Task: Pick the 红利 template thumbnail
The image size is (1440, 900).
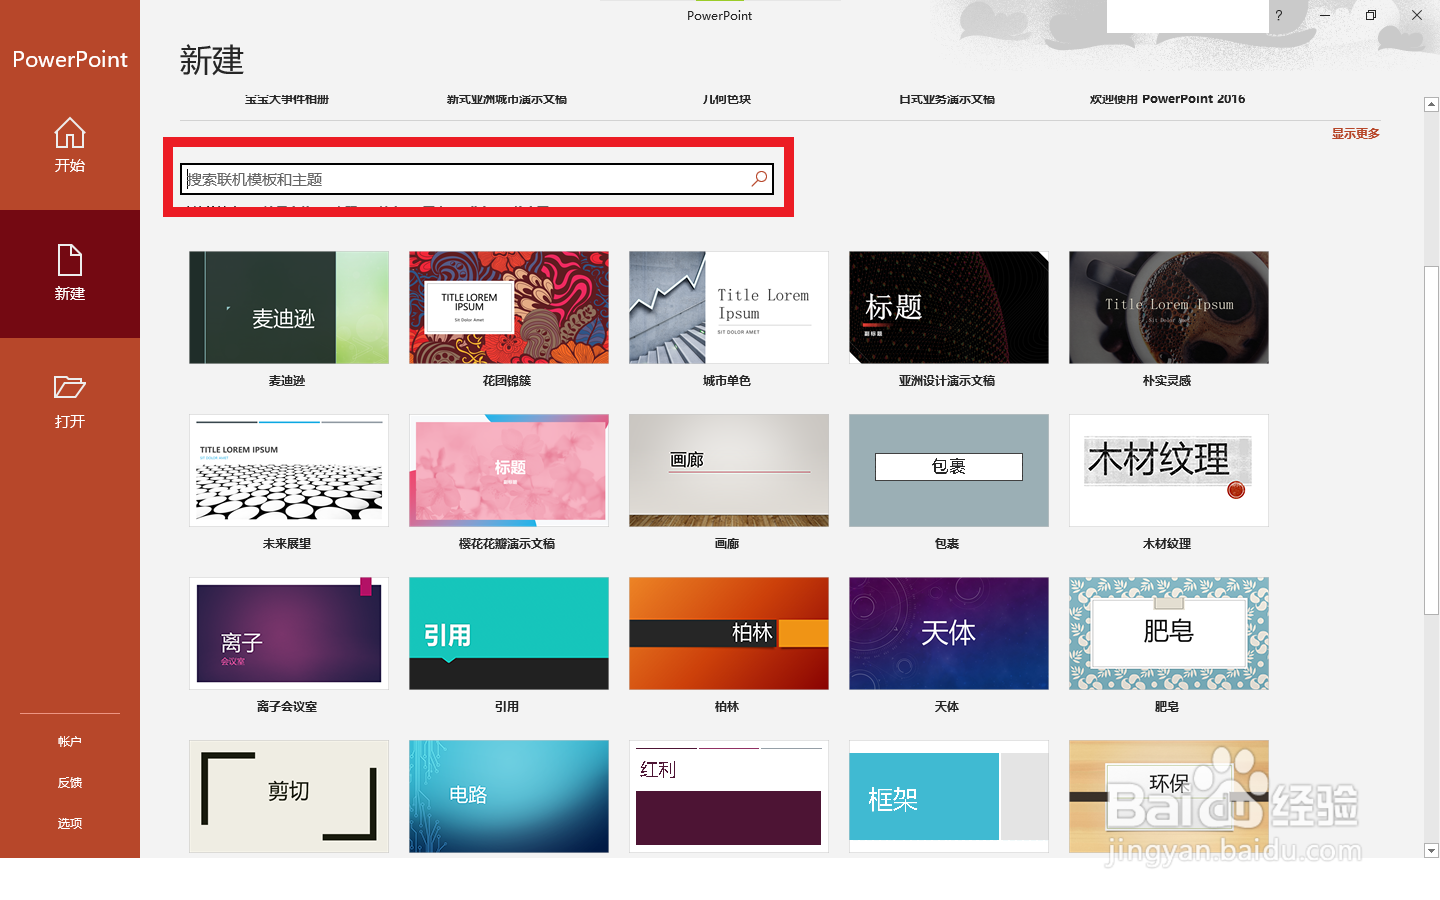Action: coord(729,796)
